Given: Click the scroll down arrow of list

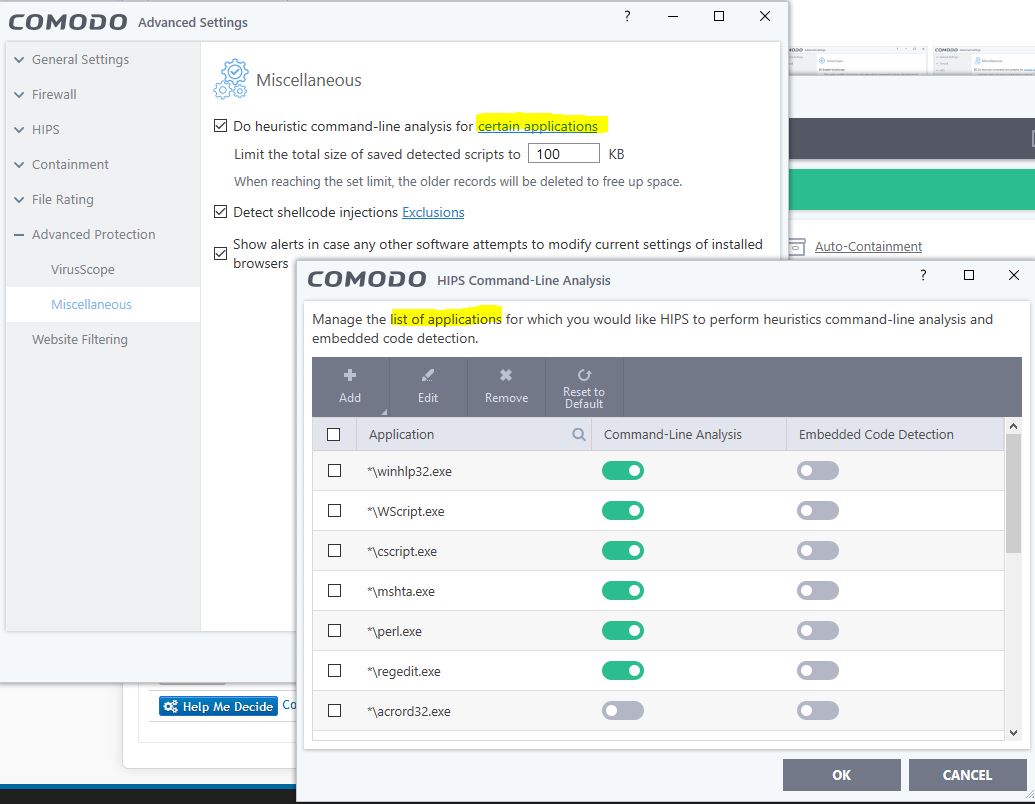Looking at the screenshot, I should pos(1013,733).
